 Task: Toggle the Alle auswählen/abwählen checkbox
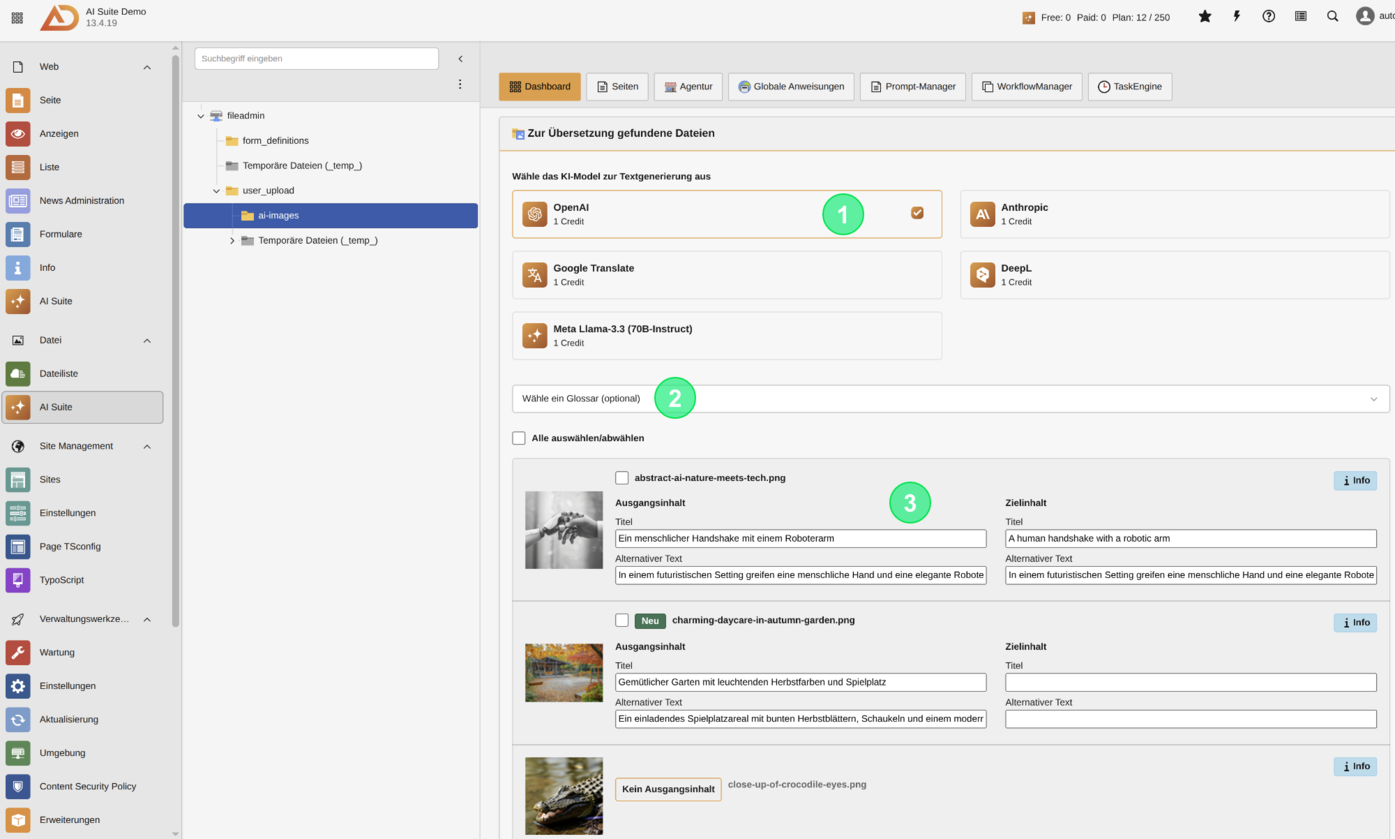tap(519, 438)
